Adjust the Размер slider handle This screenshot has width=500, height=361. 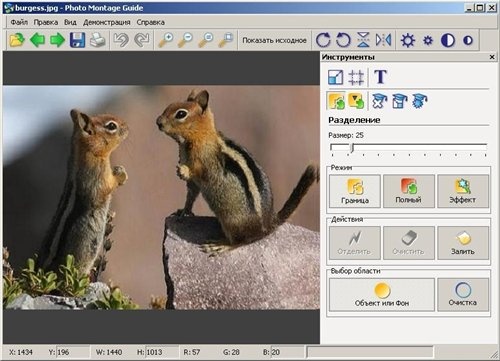(x=352, y=148)
